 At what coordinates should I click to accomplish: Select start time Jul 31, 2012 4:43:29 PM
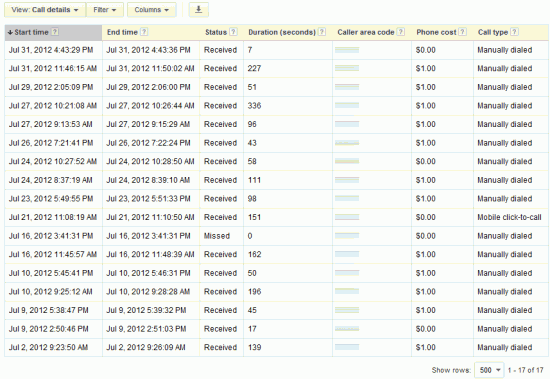[51, 50]
